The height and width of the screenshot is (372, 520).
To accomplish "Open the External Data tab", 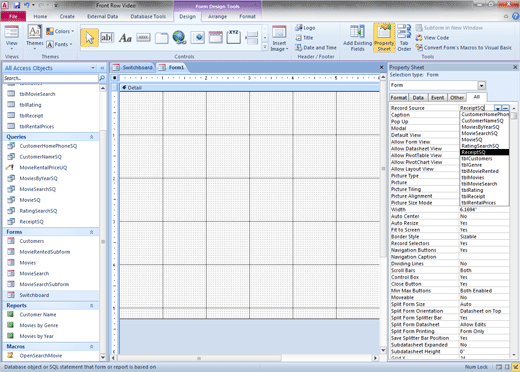I will [103, 16].
